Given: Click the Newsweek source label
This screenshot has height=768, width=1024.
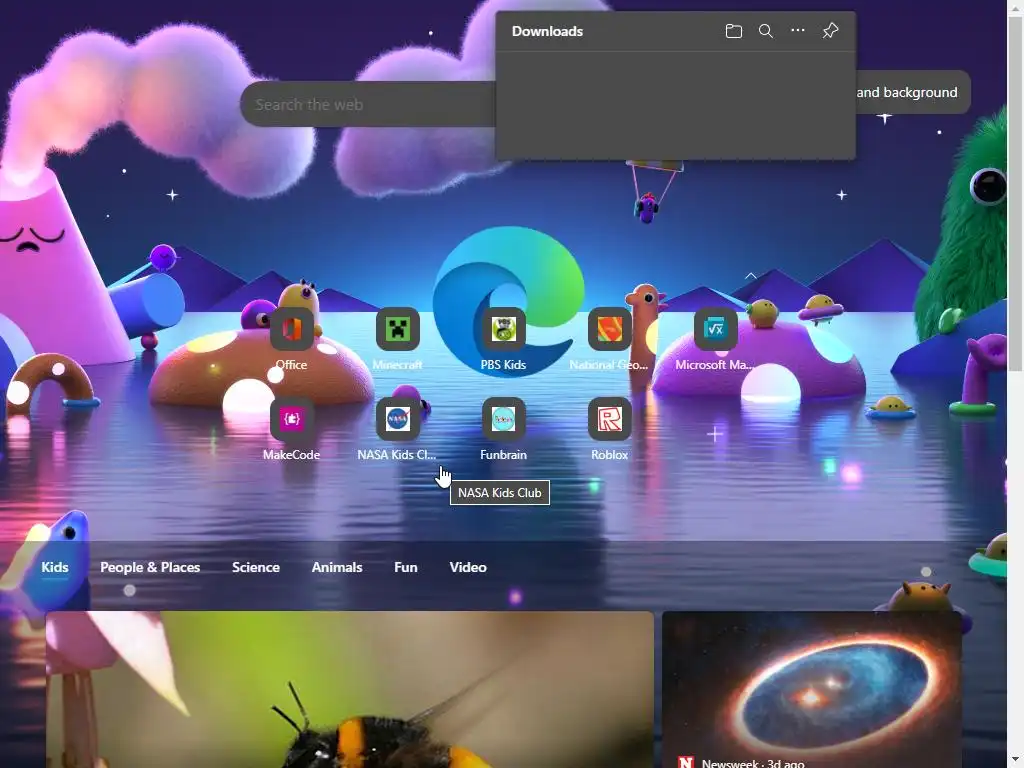Looking at the screenshot, I should (x=753, y=762).
